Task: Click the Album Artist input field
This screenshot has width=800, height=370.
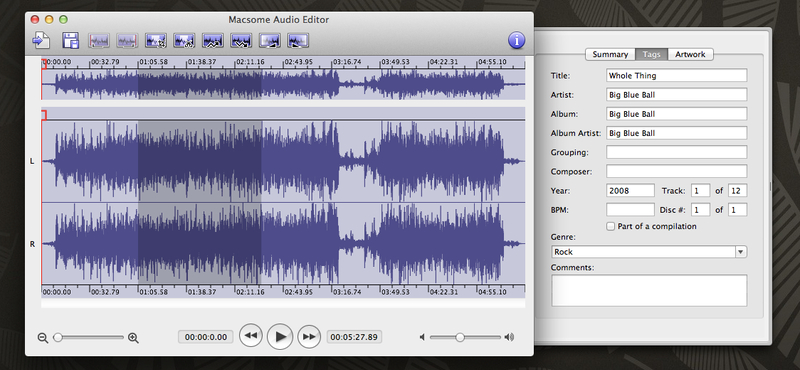Action: [677, 133]
